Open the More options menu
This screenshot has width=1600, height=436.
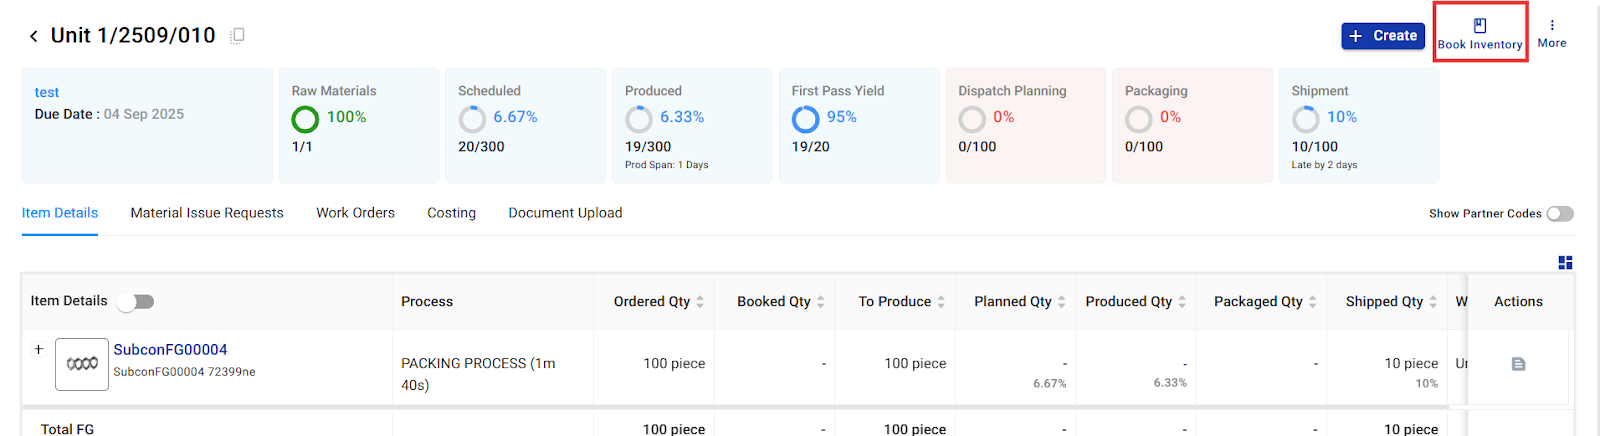click(x=1552, y=33)
